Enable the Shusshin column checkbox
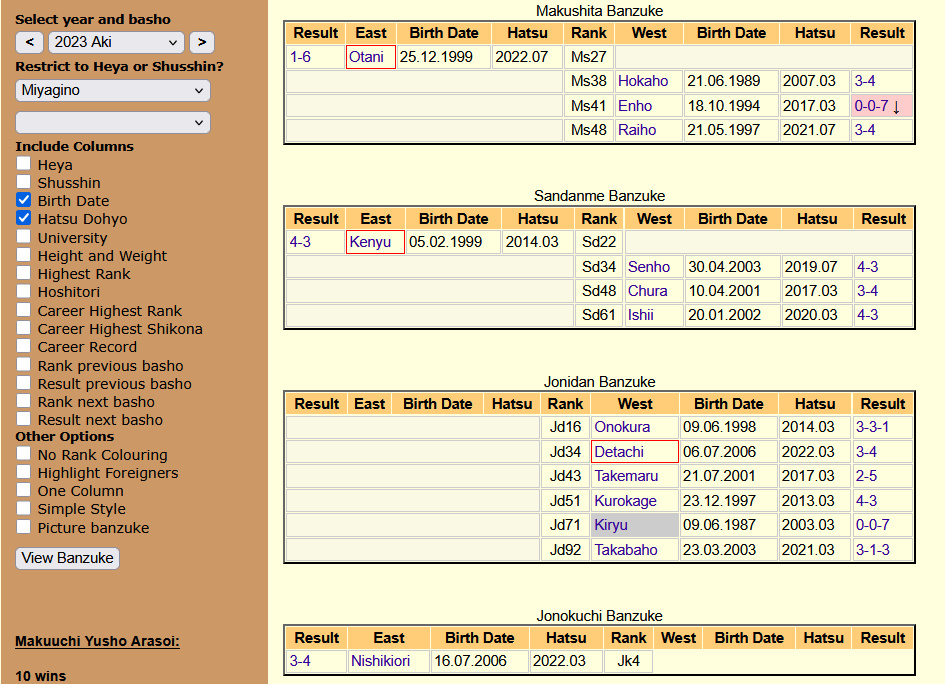This screenshot has height=684, width=945. [x=24, y=181]
